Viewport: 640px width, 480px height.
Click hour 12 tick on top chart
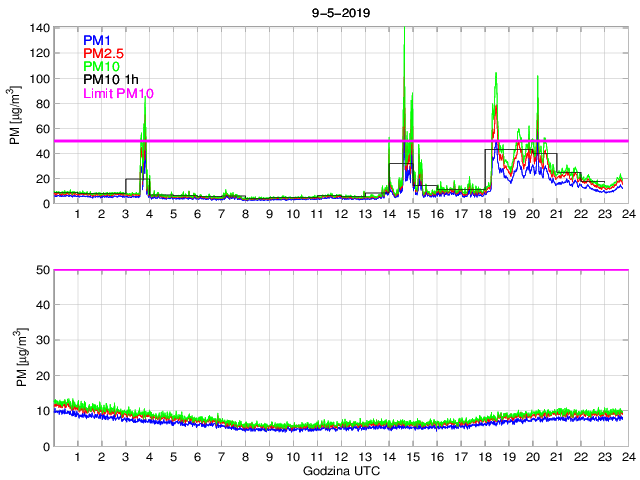point(340,215)
